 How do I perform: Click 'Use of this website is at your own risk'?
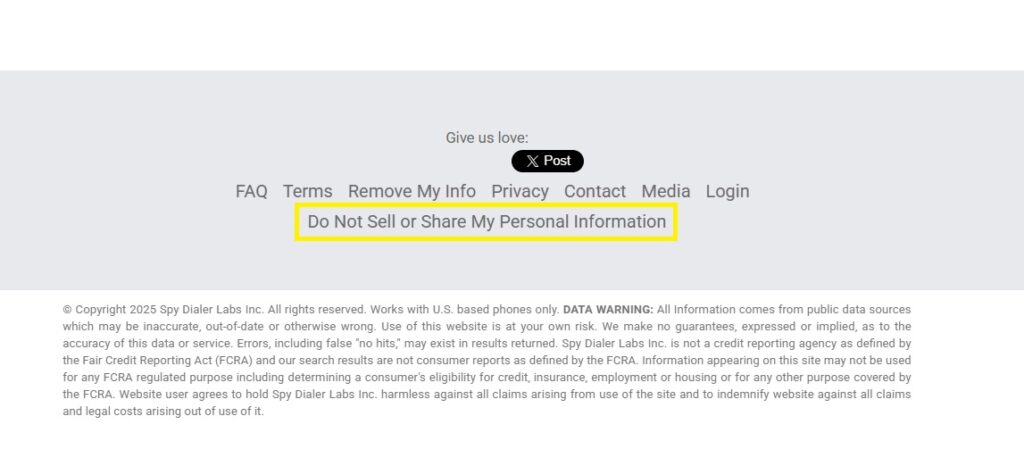click(488, 326)
